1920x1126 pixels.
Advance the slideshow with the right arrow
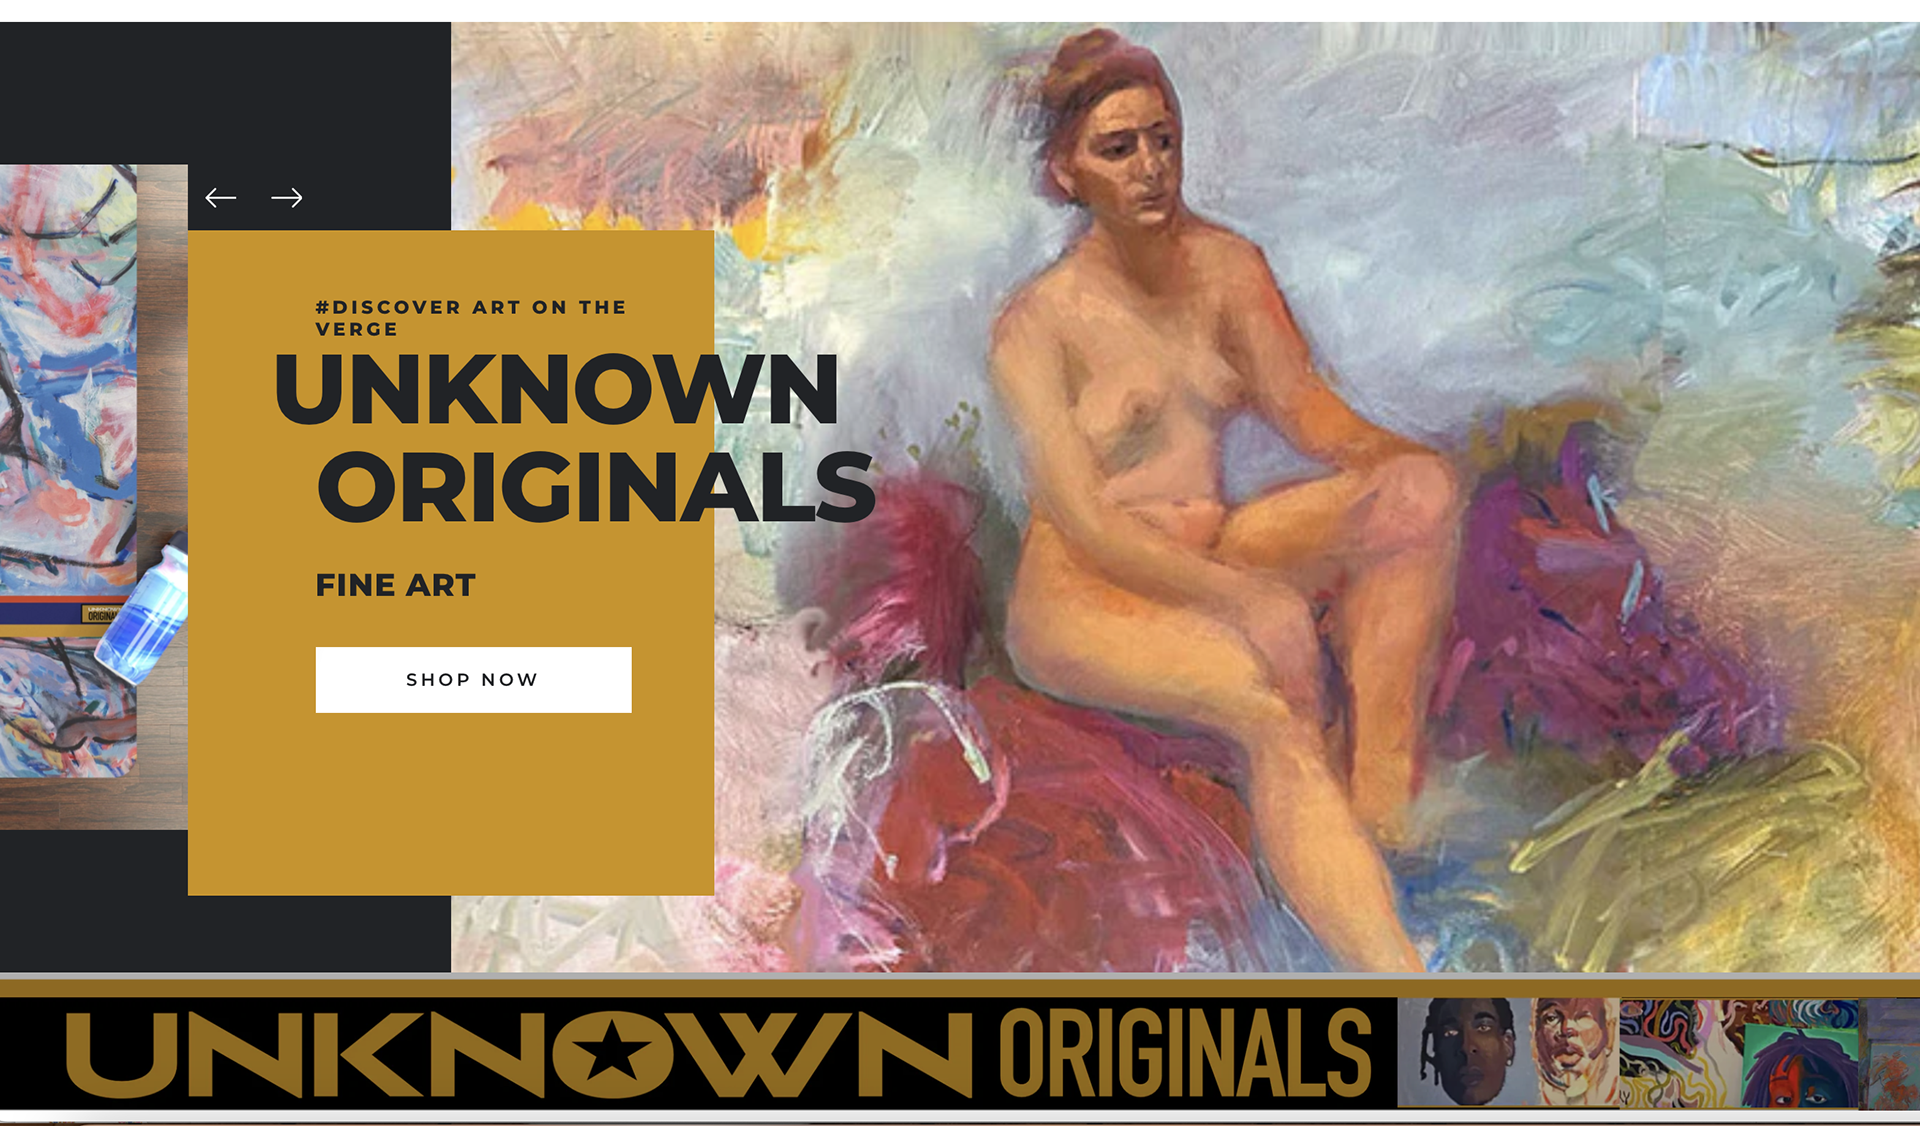click(287, 198)
